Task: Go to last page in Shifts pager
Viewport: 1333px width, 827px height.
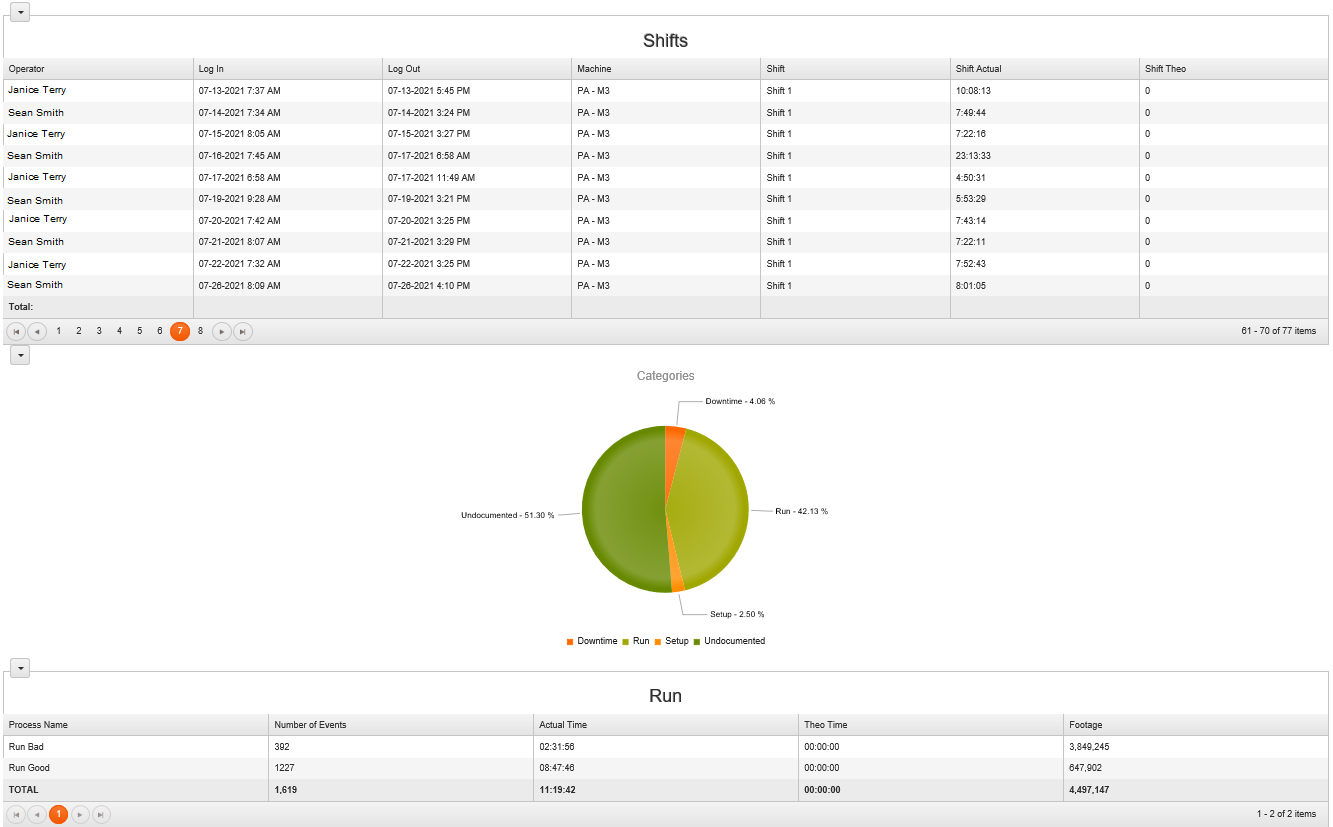Action: [243, 331]
